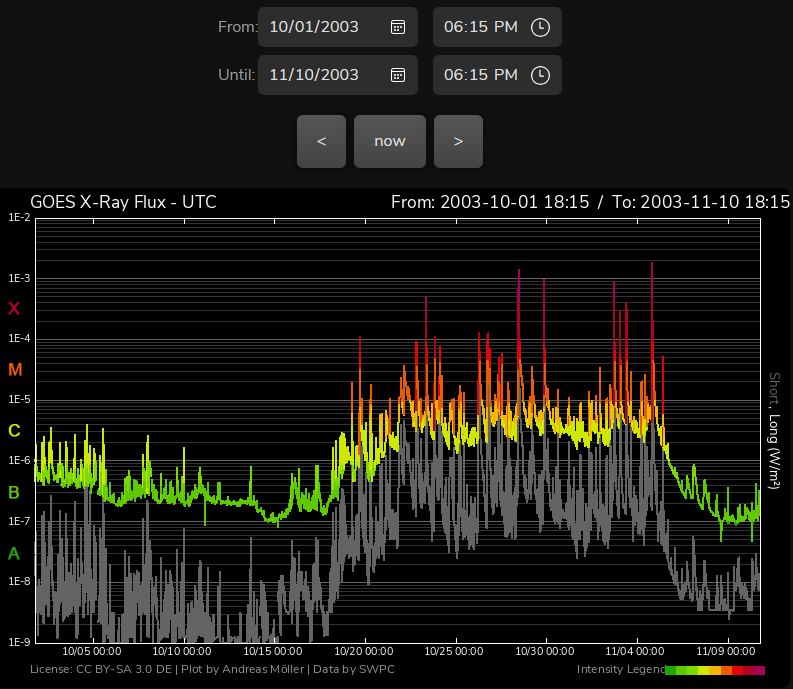The height and width of the screenshot is (689, 793).
Task: Click the 10/30 00:00 time axis label
Action: tap(545, 651)
